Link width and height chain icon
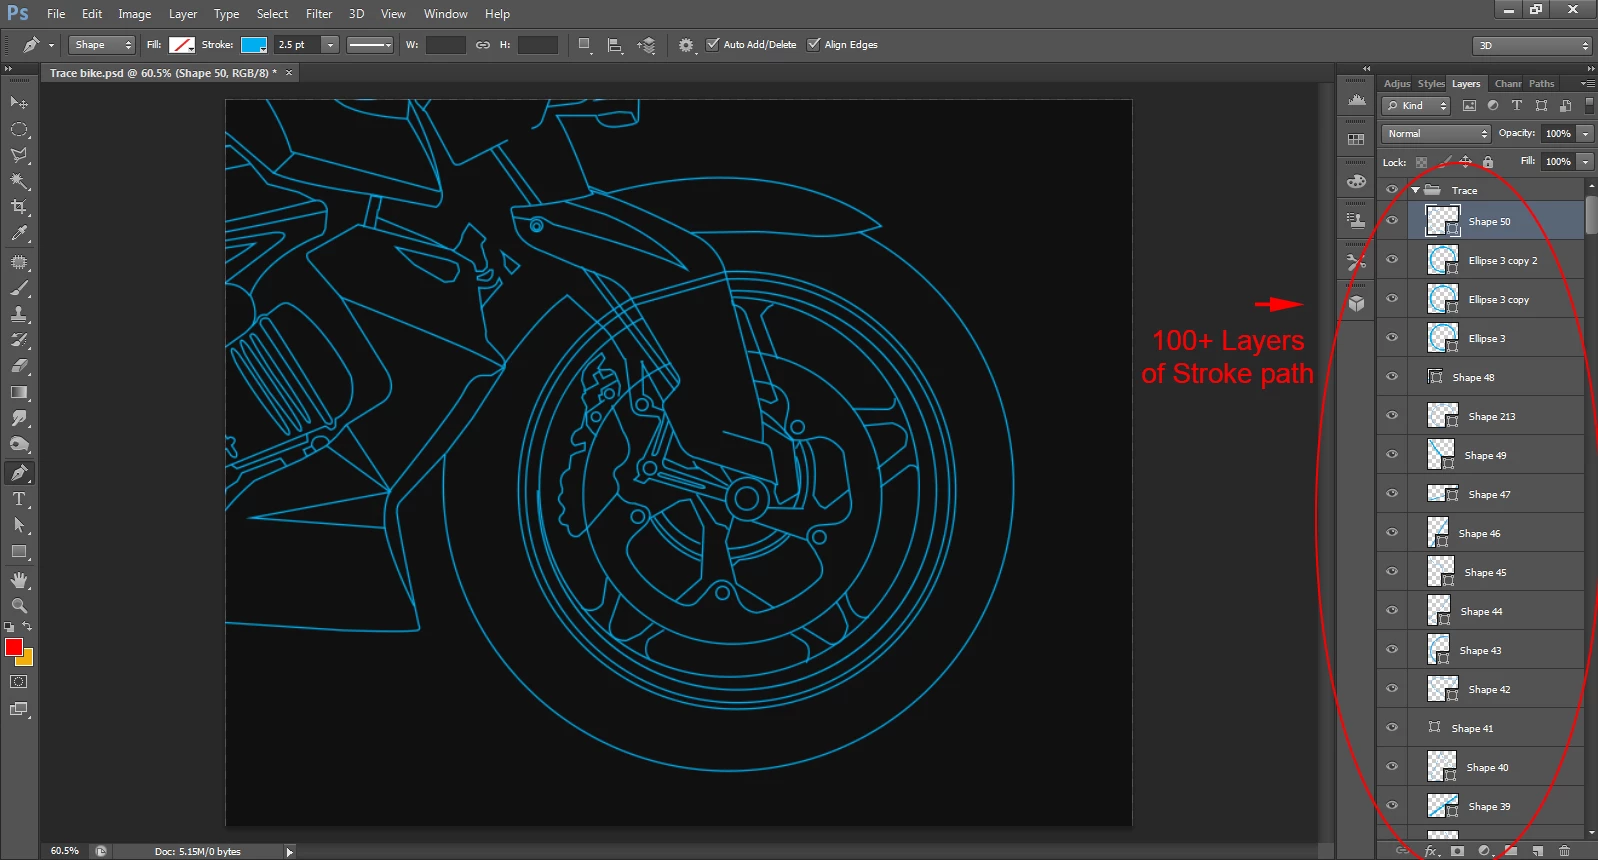 click(483, 45)
